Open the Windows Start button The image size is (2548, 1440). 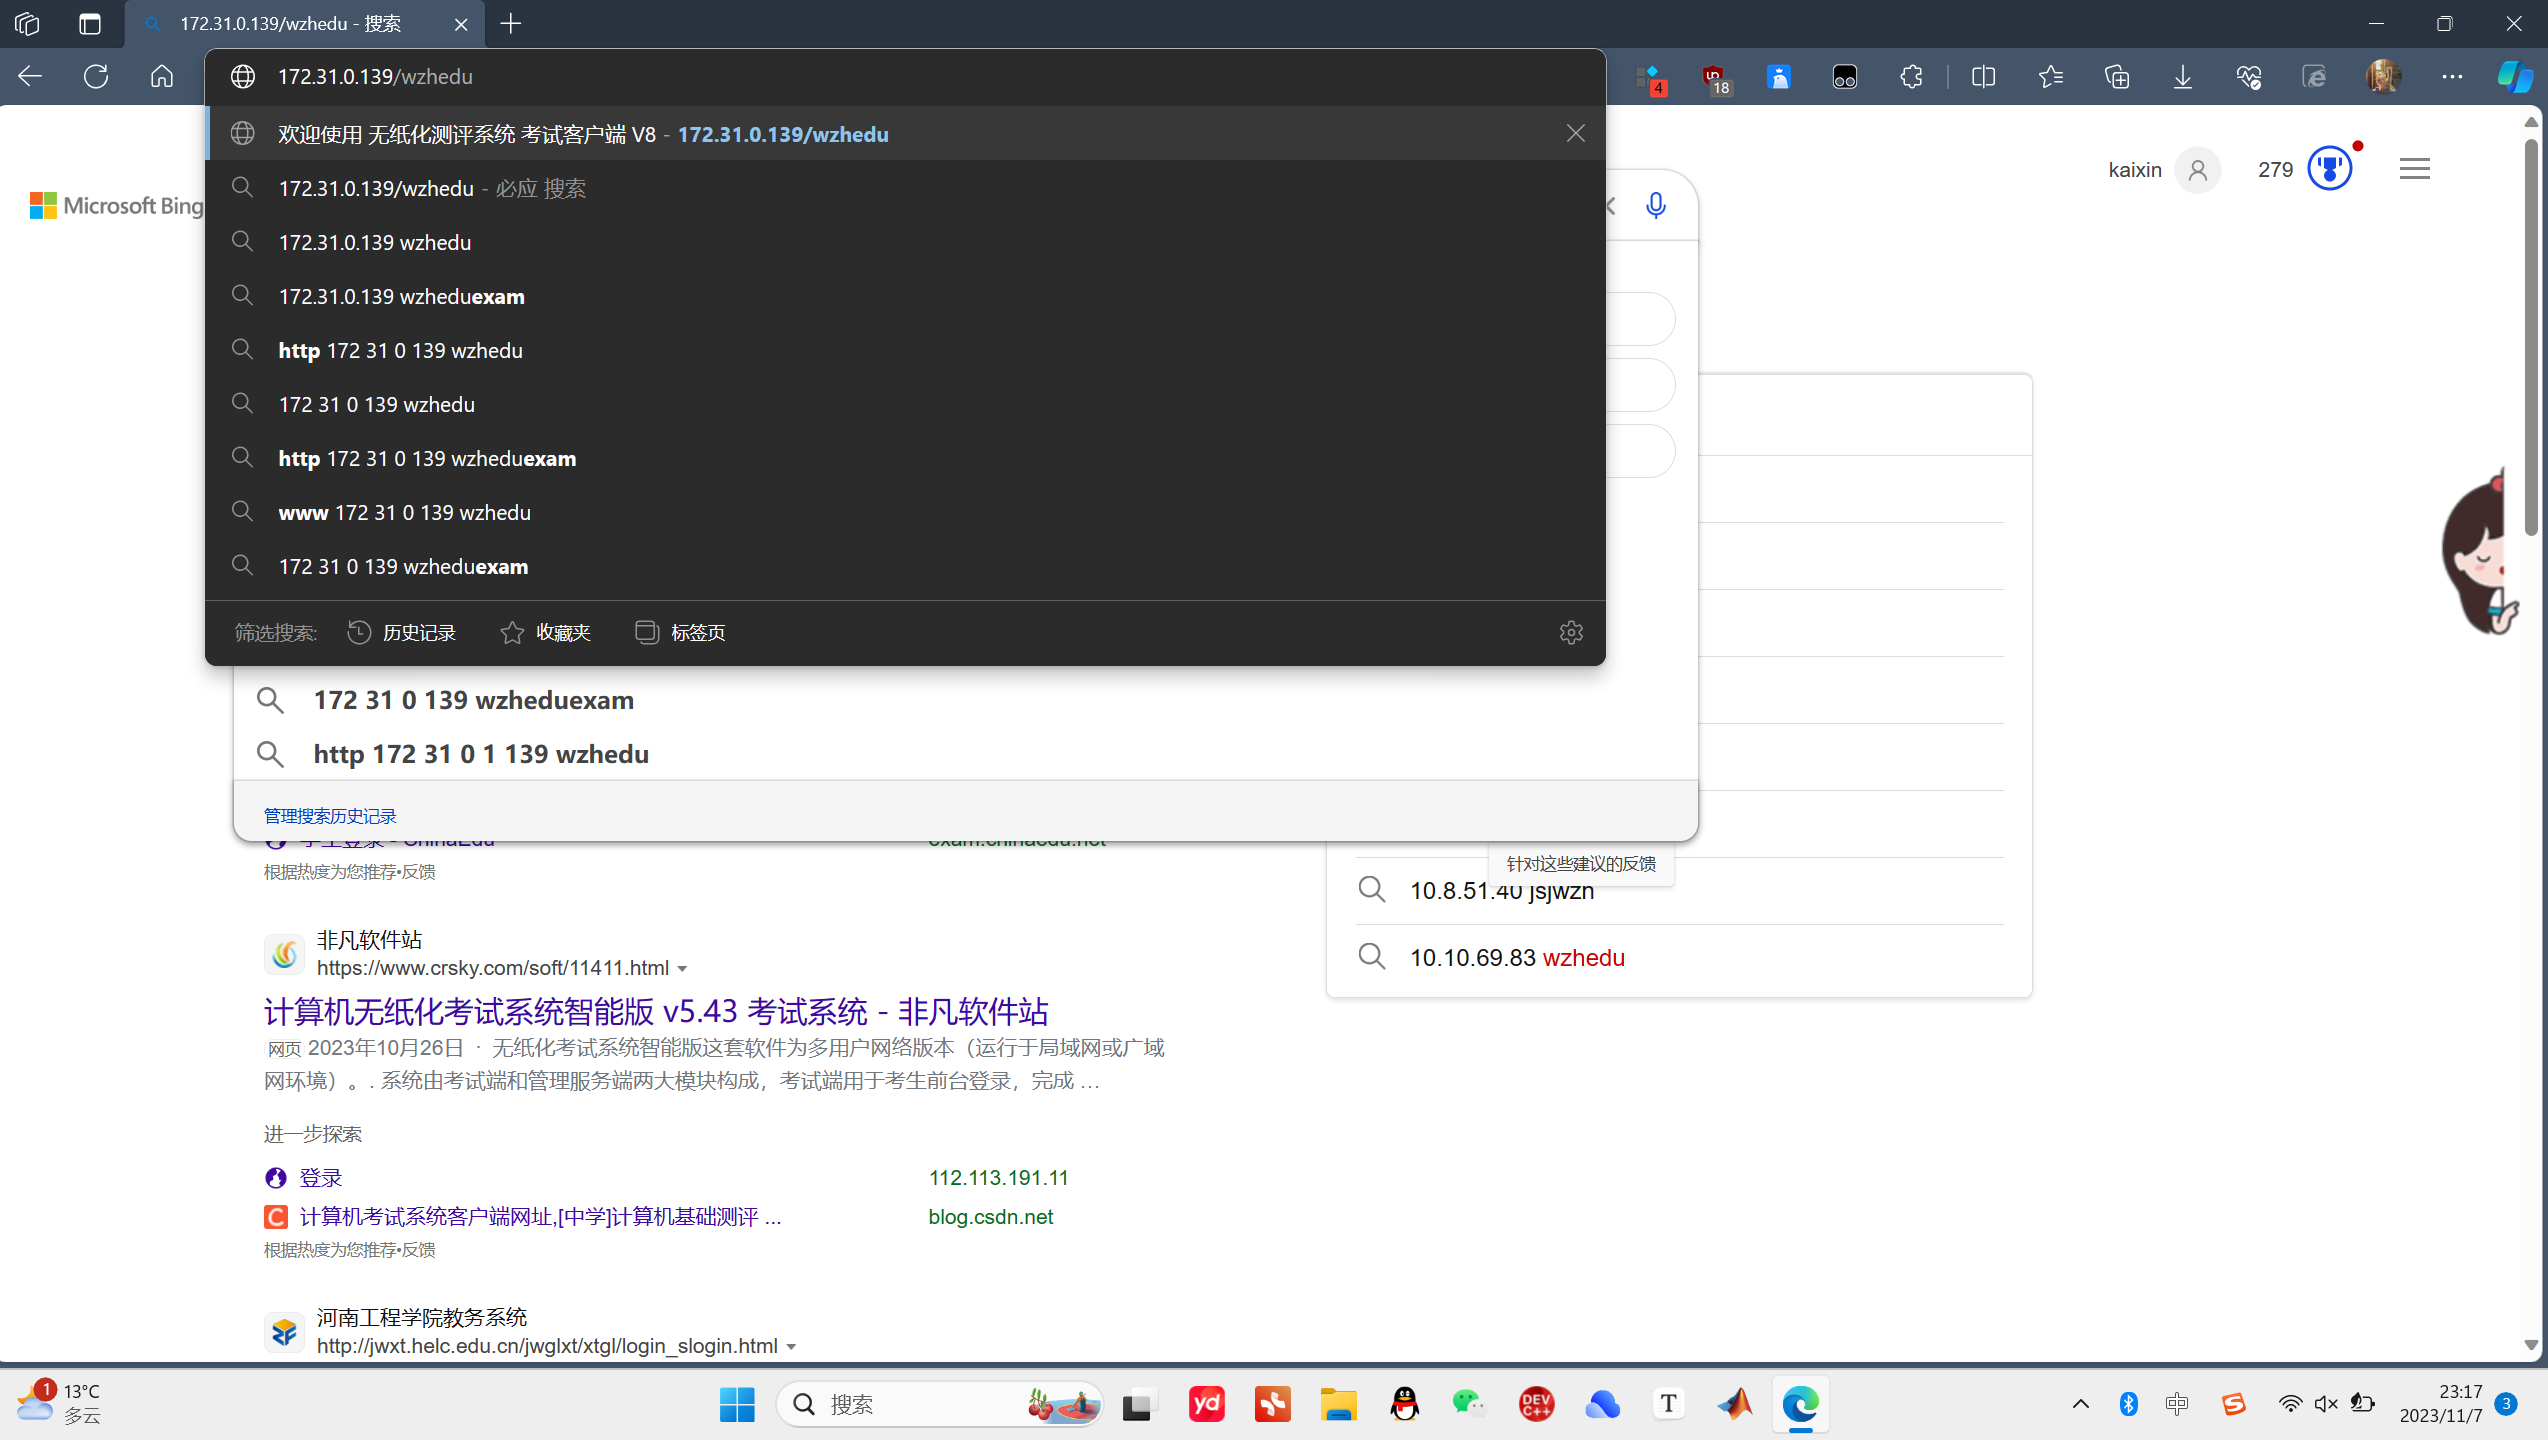[x=737, y=1404]
